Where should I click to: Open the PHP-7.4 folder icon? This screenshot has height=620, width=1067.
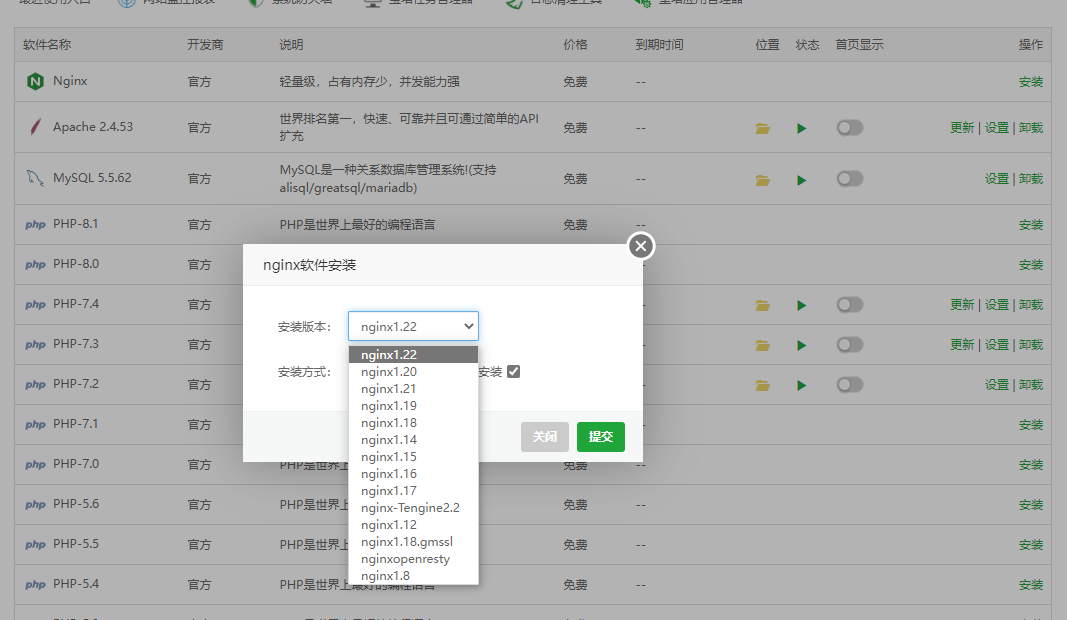762,306
